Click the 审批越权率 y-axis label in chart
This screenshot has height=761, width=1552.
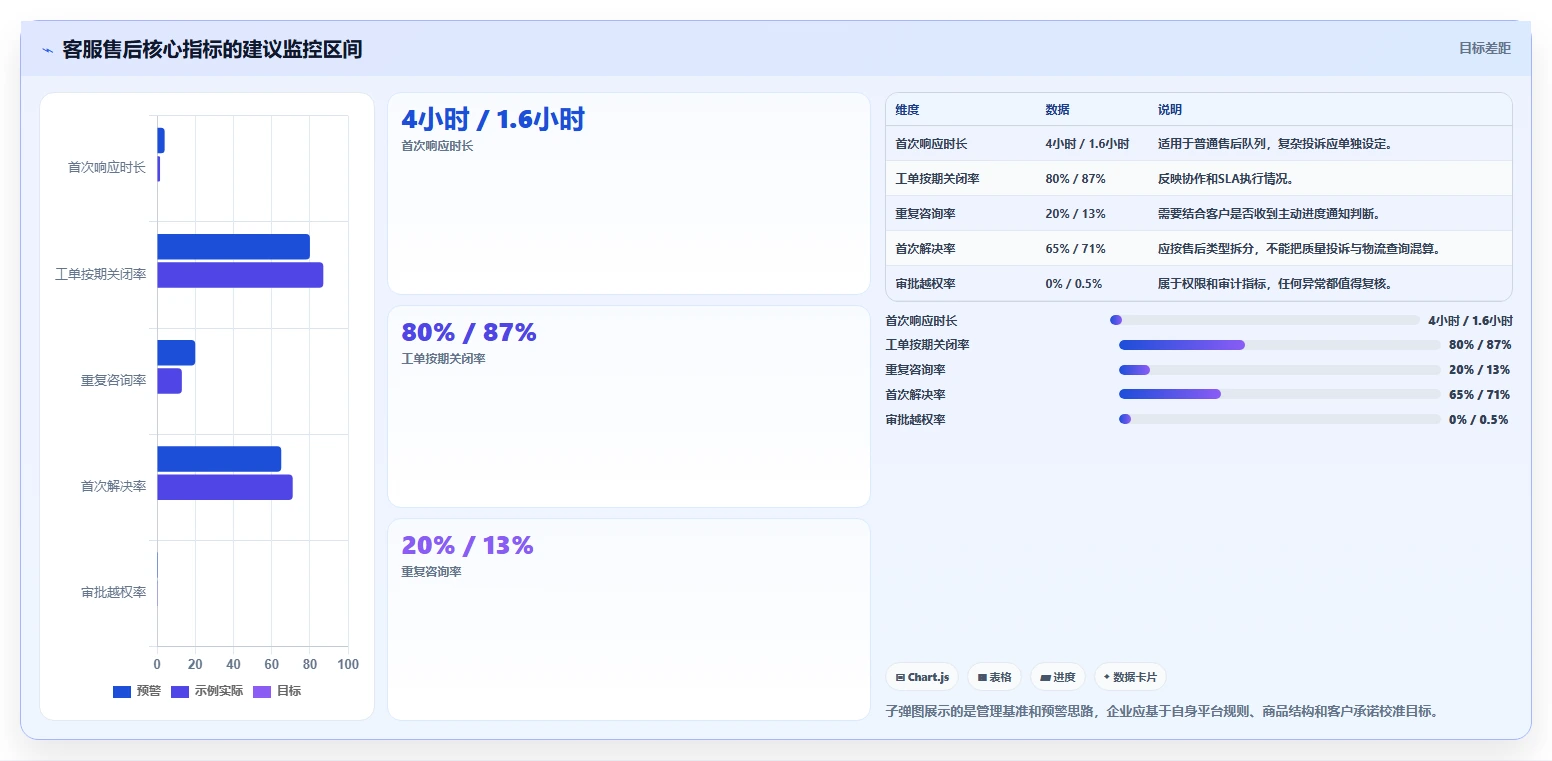tap(113, 592)
